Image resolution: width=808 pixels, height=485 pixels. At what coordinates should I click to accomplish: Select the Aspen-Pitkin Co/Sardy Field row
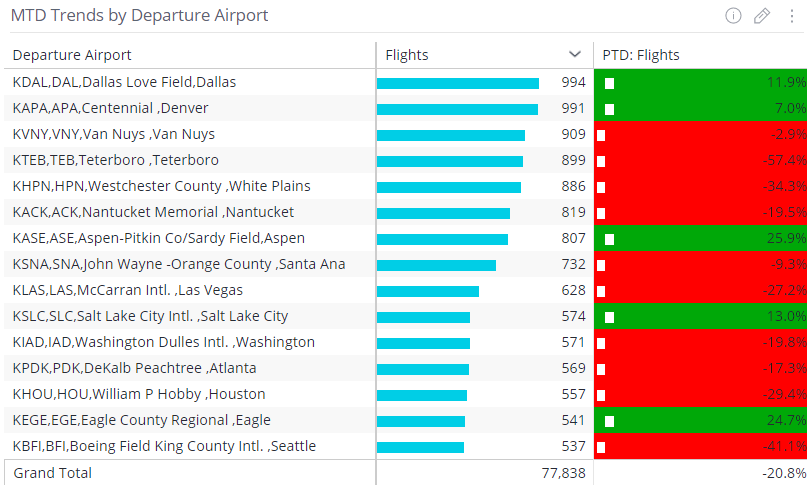(x=158, y=238)
